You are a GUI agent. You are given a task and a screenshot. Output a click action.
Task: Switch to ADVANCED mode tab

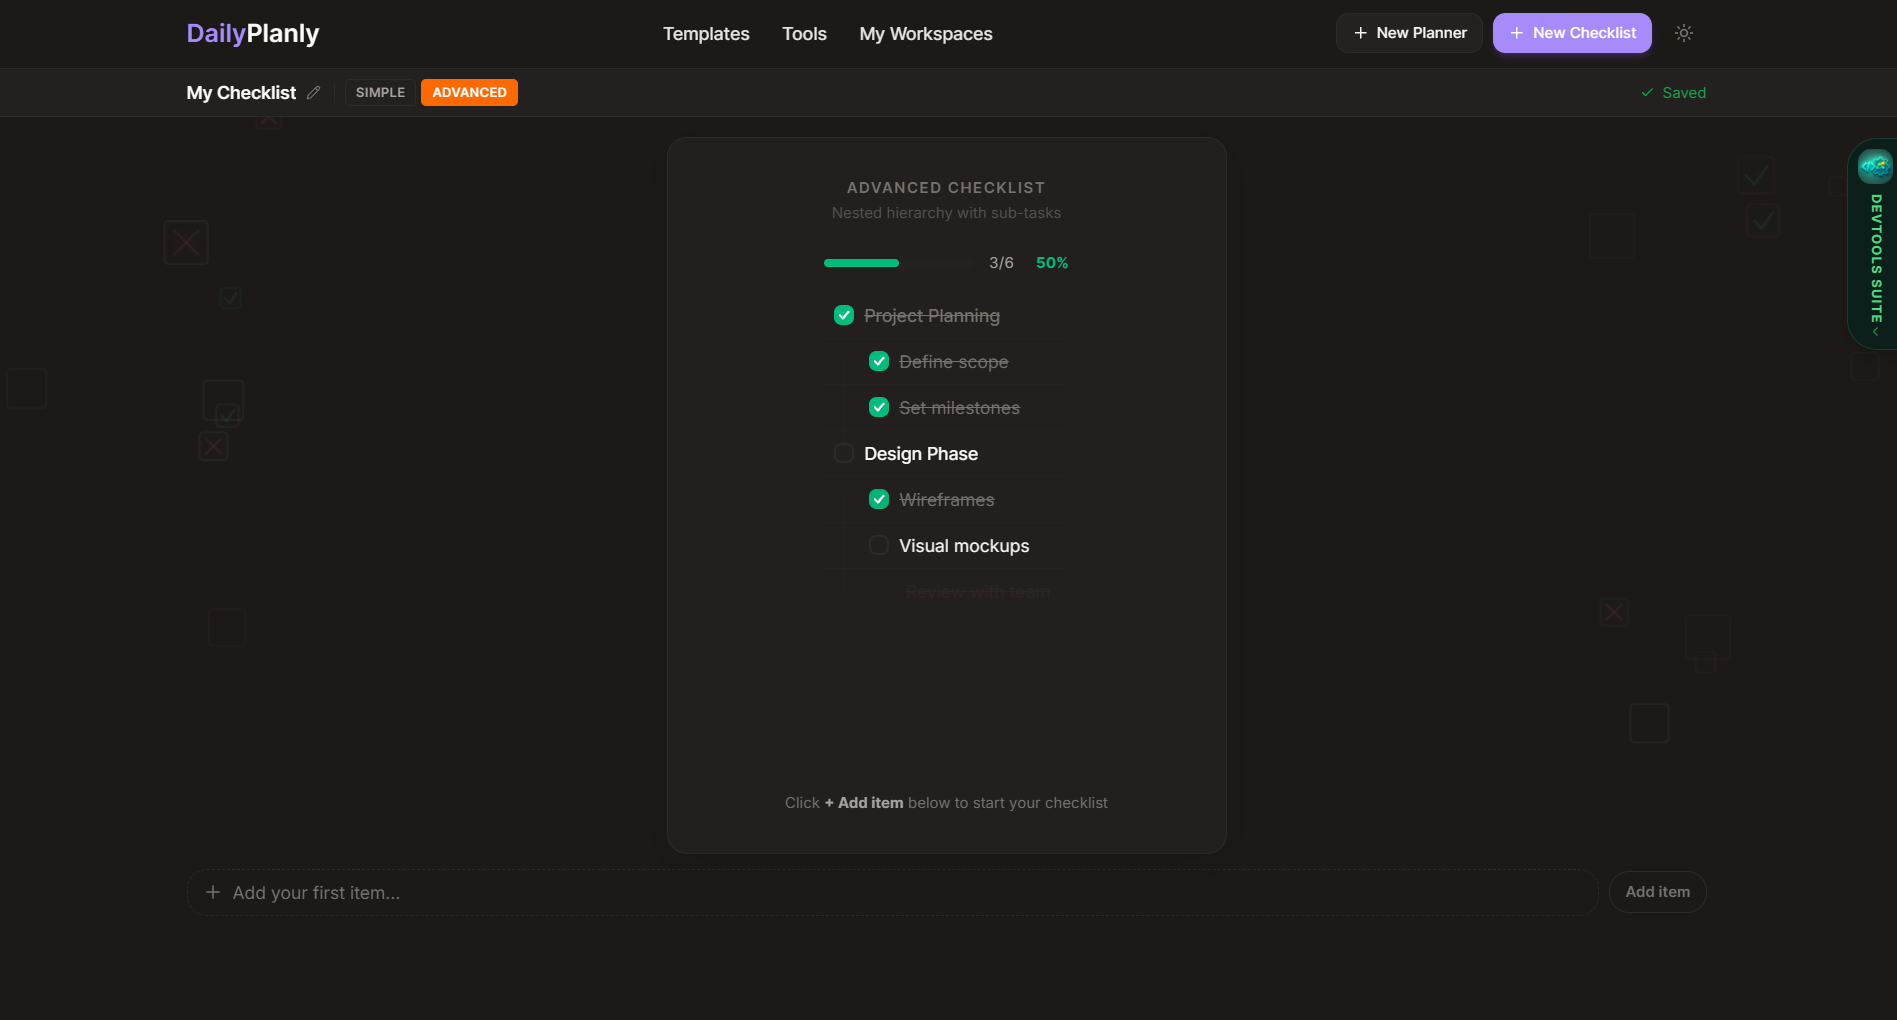point(469,92)
